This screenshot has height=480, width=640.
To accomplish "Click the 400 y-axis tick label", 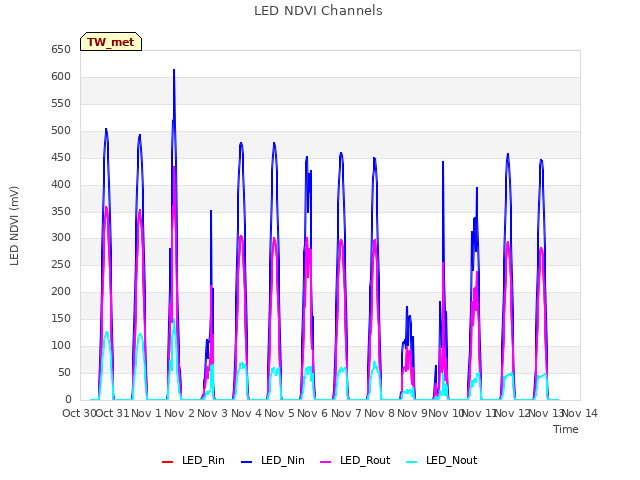I will pos(61,184).
